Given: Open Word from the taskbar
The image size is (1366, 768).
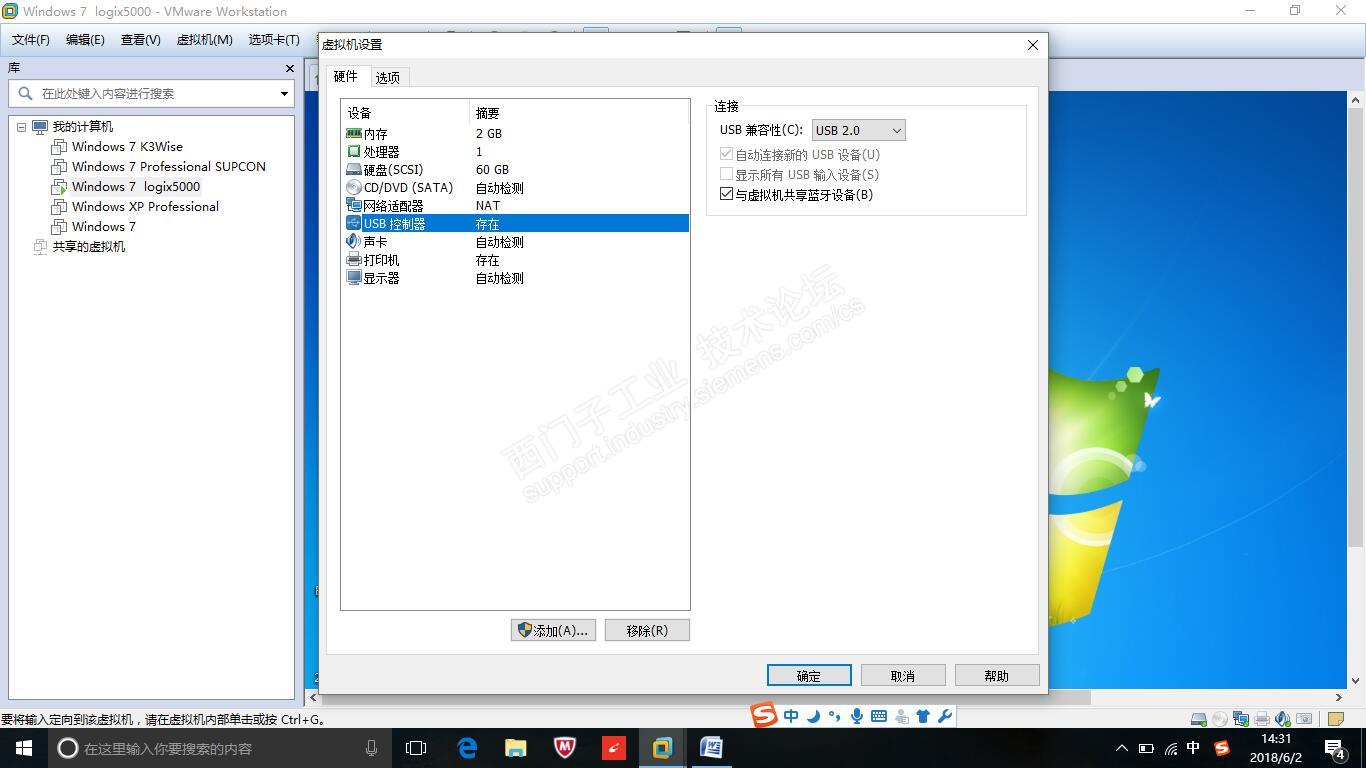Looking at the screenshot, I should coord(712,748).
